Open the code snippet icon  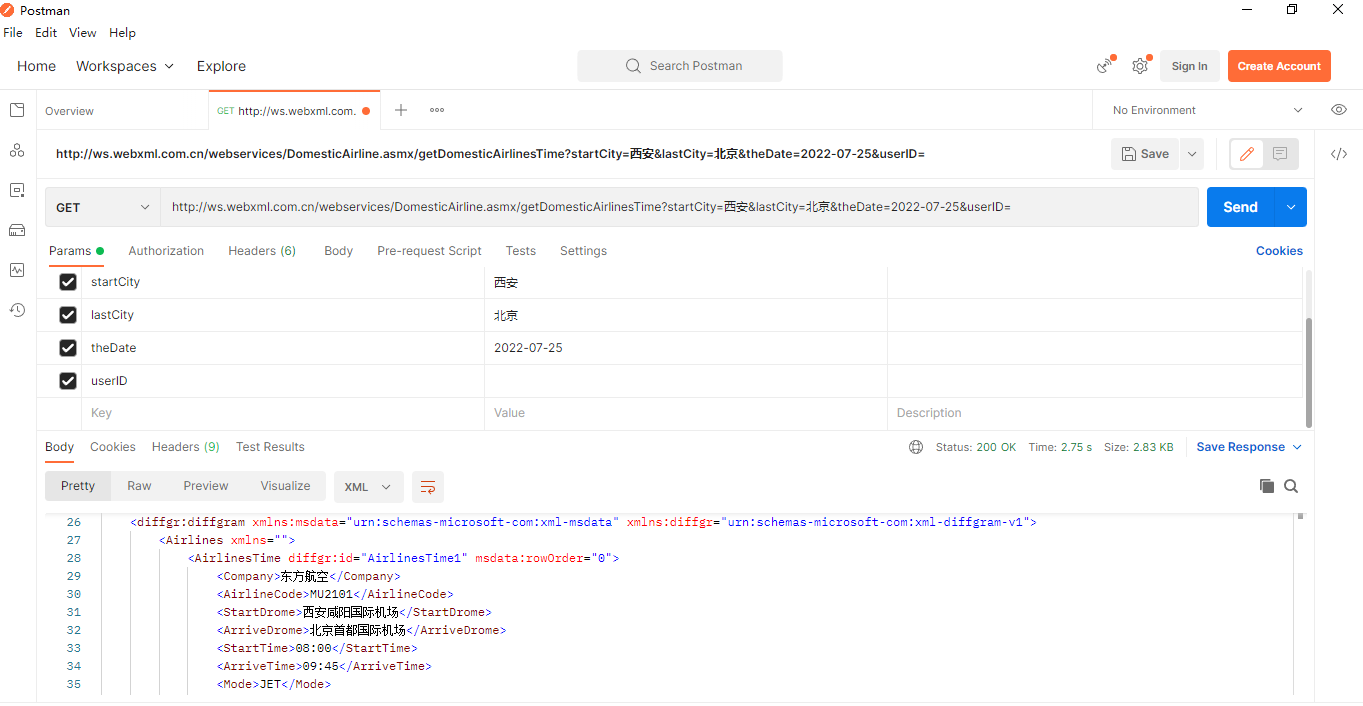1339,154
